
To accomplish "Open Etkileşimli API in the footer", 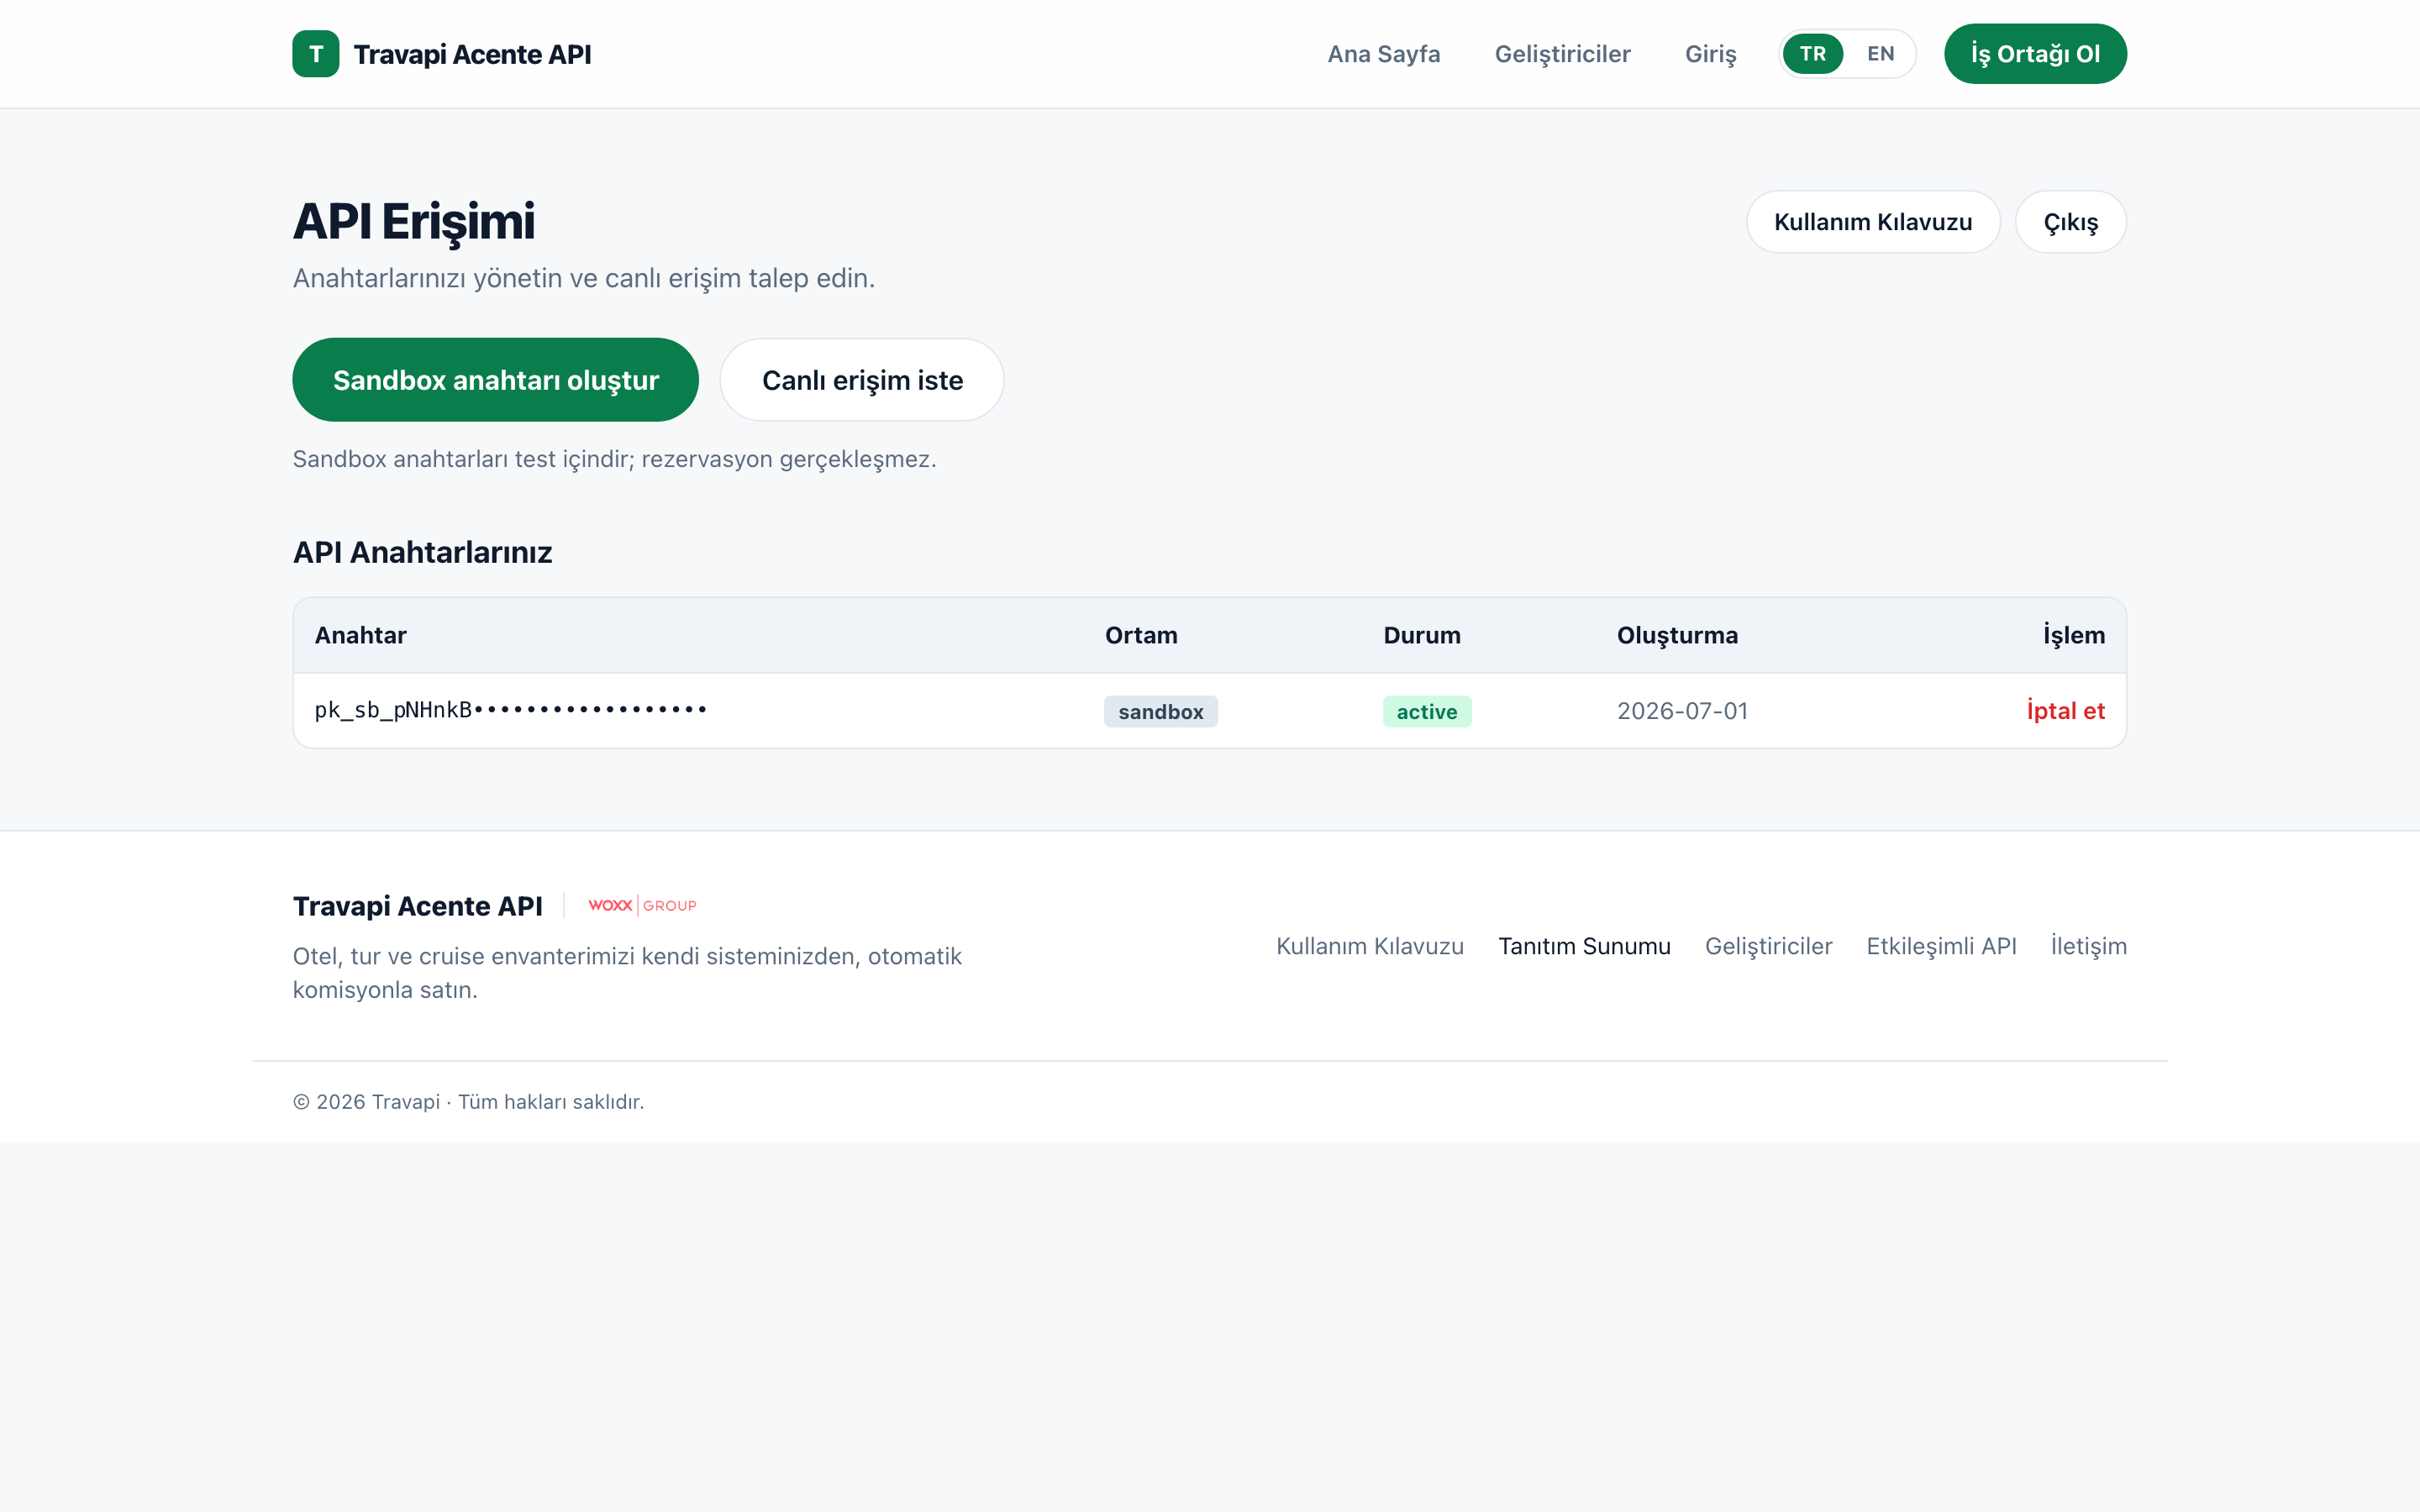I will pos(1941,946).
